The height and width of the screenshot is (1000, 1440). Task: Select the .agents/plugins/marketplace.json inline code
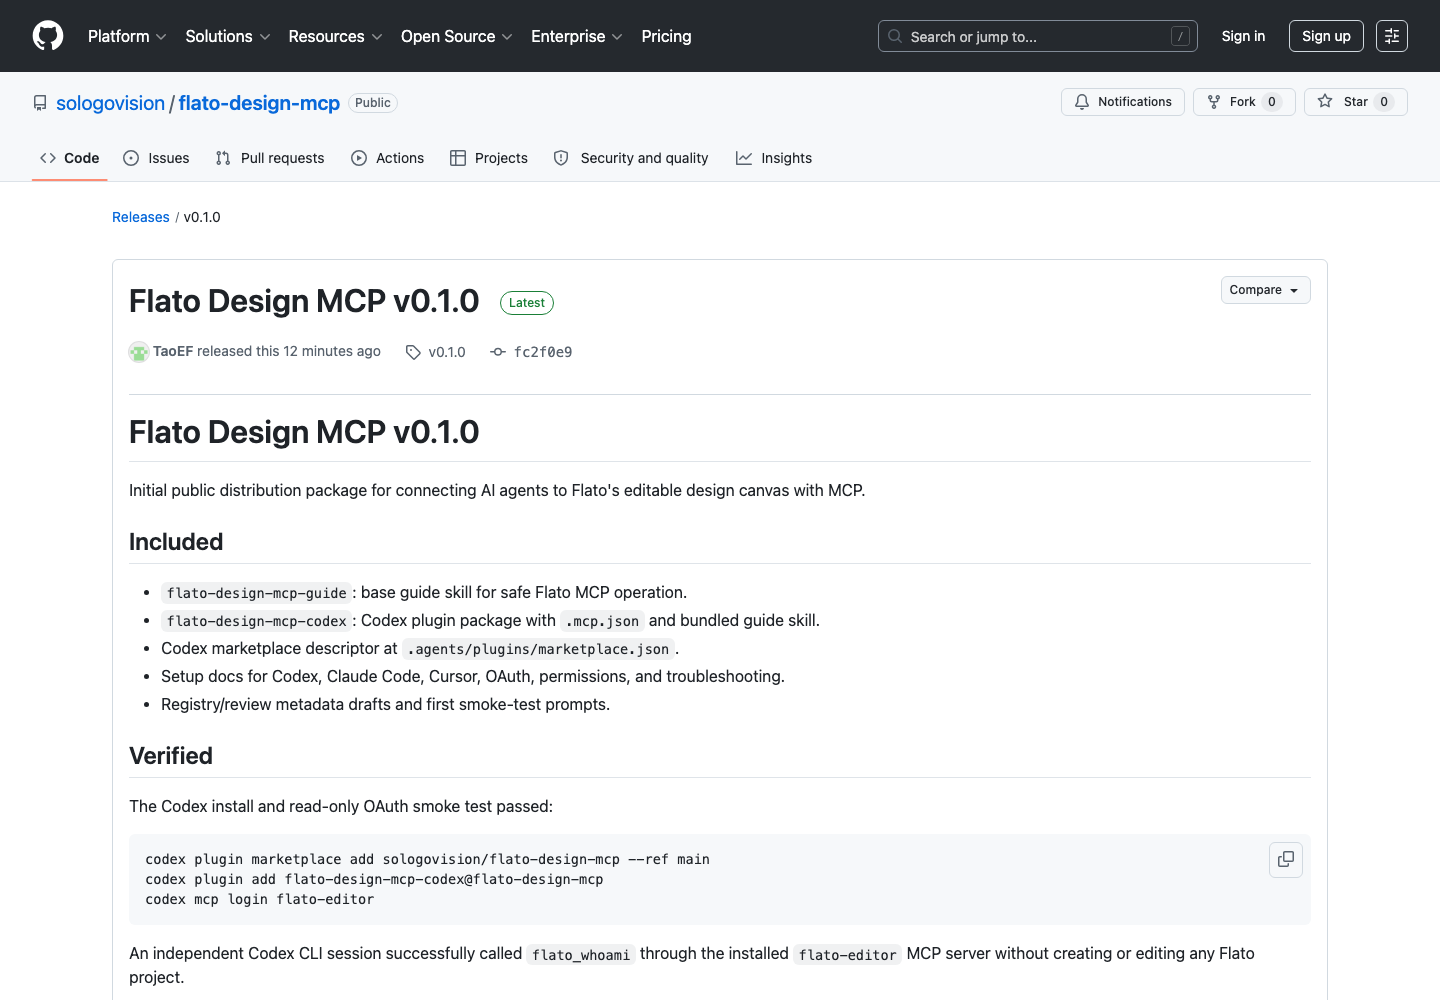coord(538,649)
